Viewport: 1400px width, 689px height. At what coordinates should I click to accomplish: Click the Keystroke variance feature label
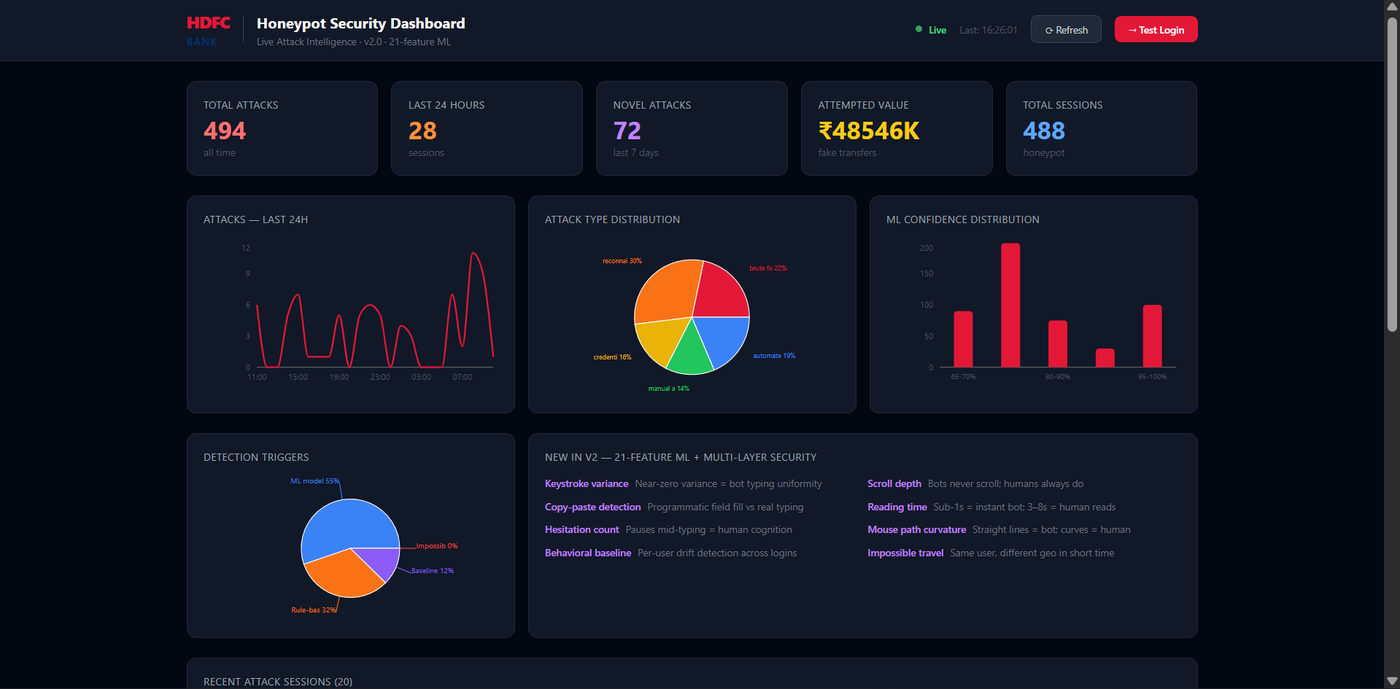(587, 484)
